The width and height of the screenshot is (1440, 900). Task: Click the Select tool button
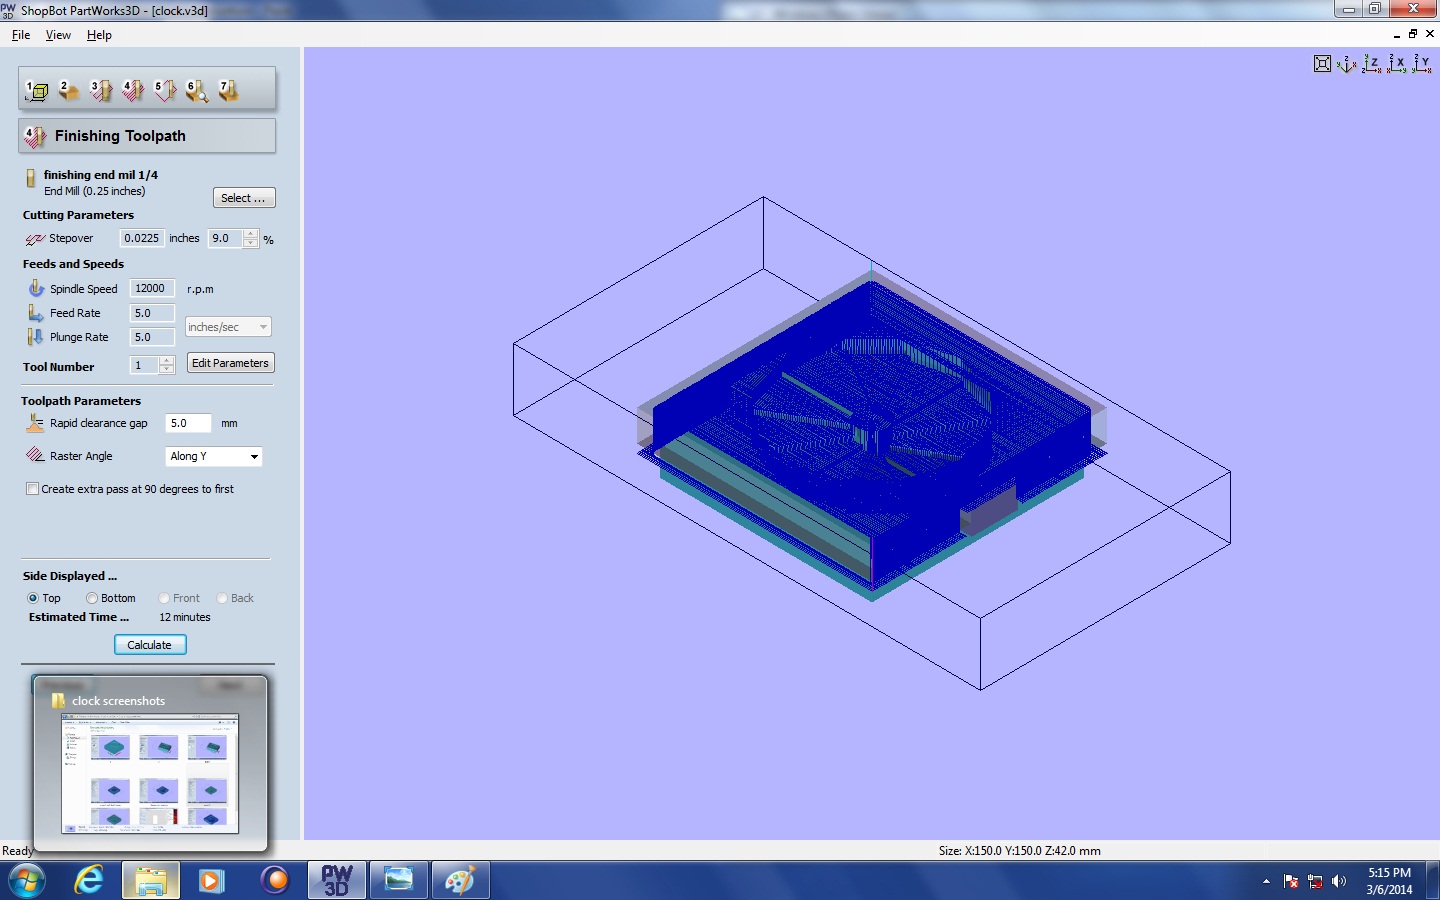pos(244,198)
